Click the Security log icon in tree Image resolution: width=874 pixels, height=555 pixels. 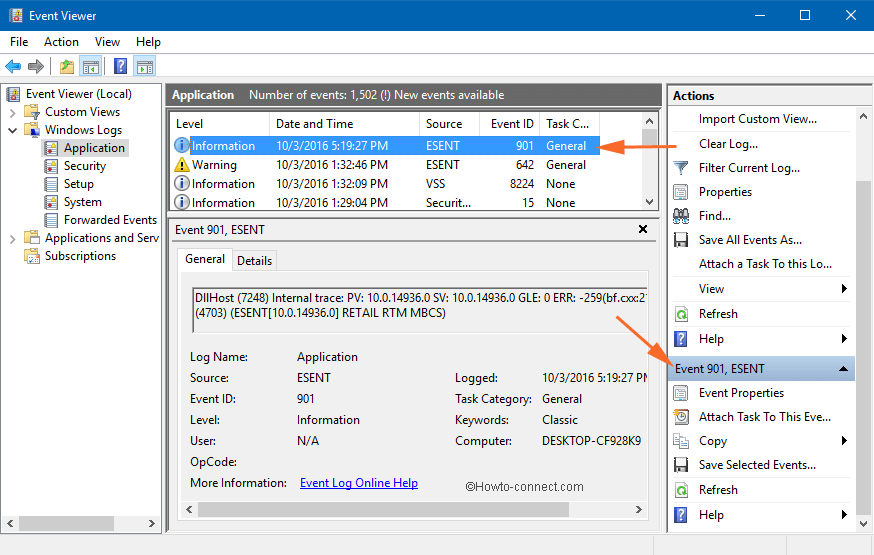coord(51,166)
